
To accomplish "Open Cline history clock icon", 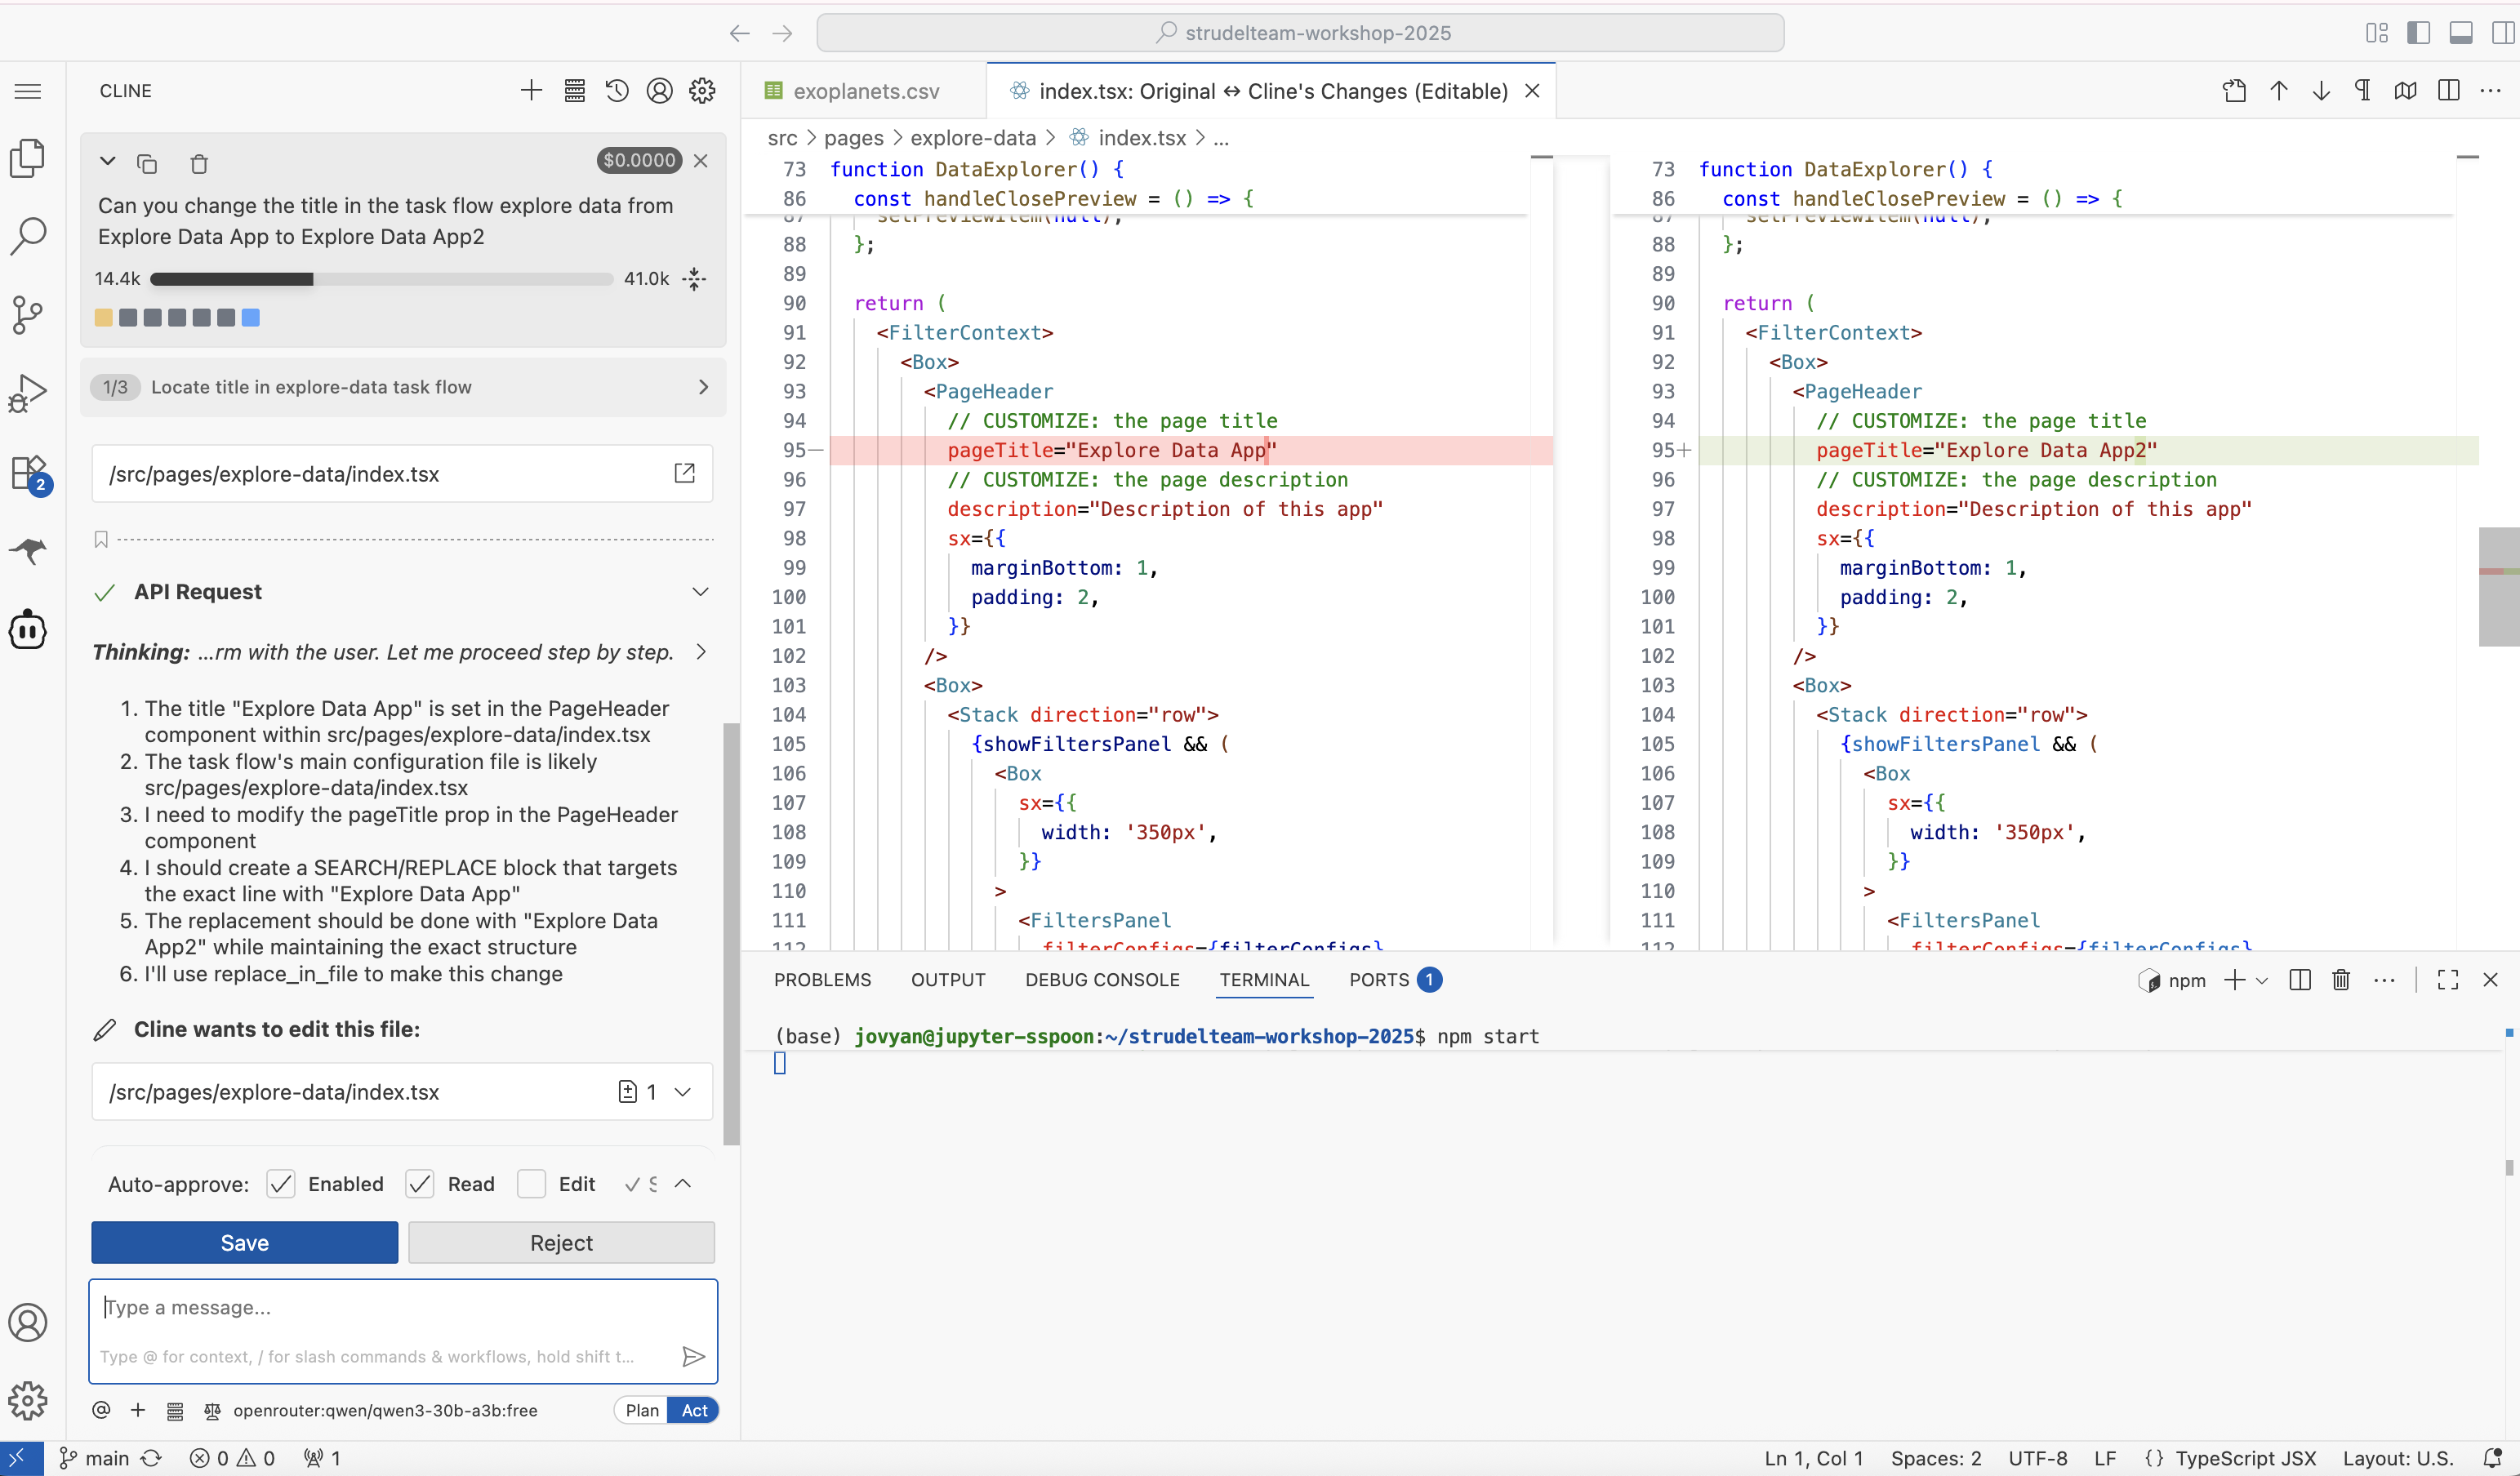I will point(617,91).
